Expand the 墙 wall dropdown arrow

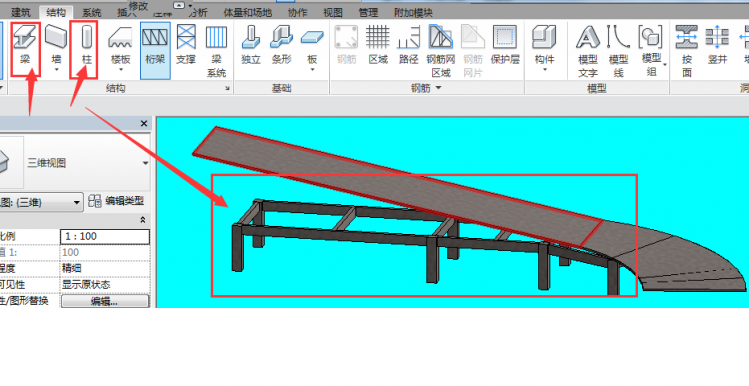point(56,70)
